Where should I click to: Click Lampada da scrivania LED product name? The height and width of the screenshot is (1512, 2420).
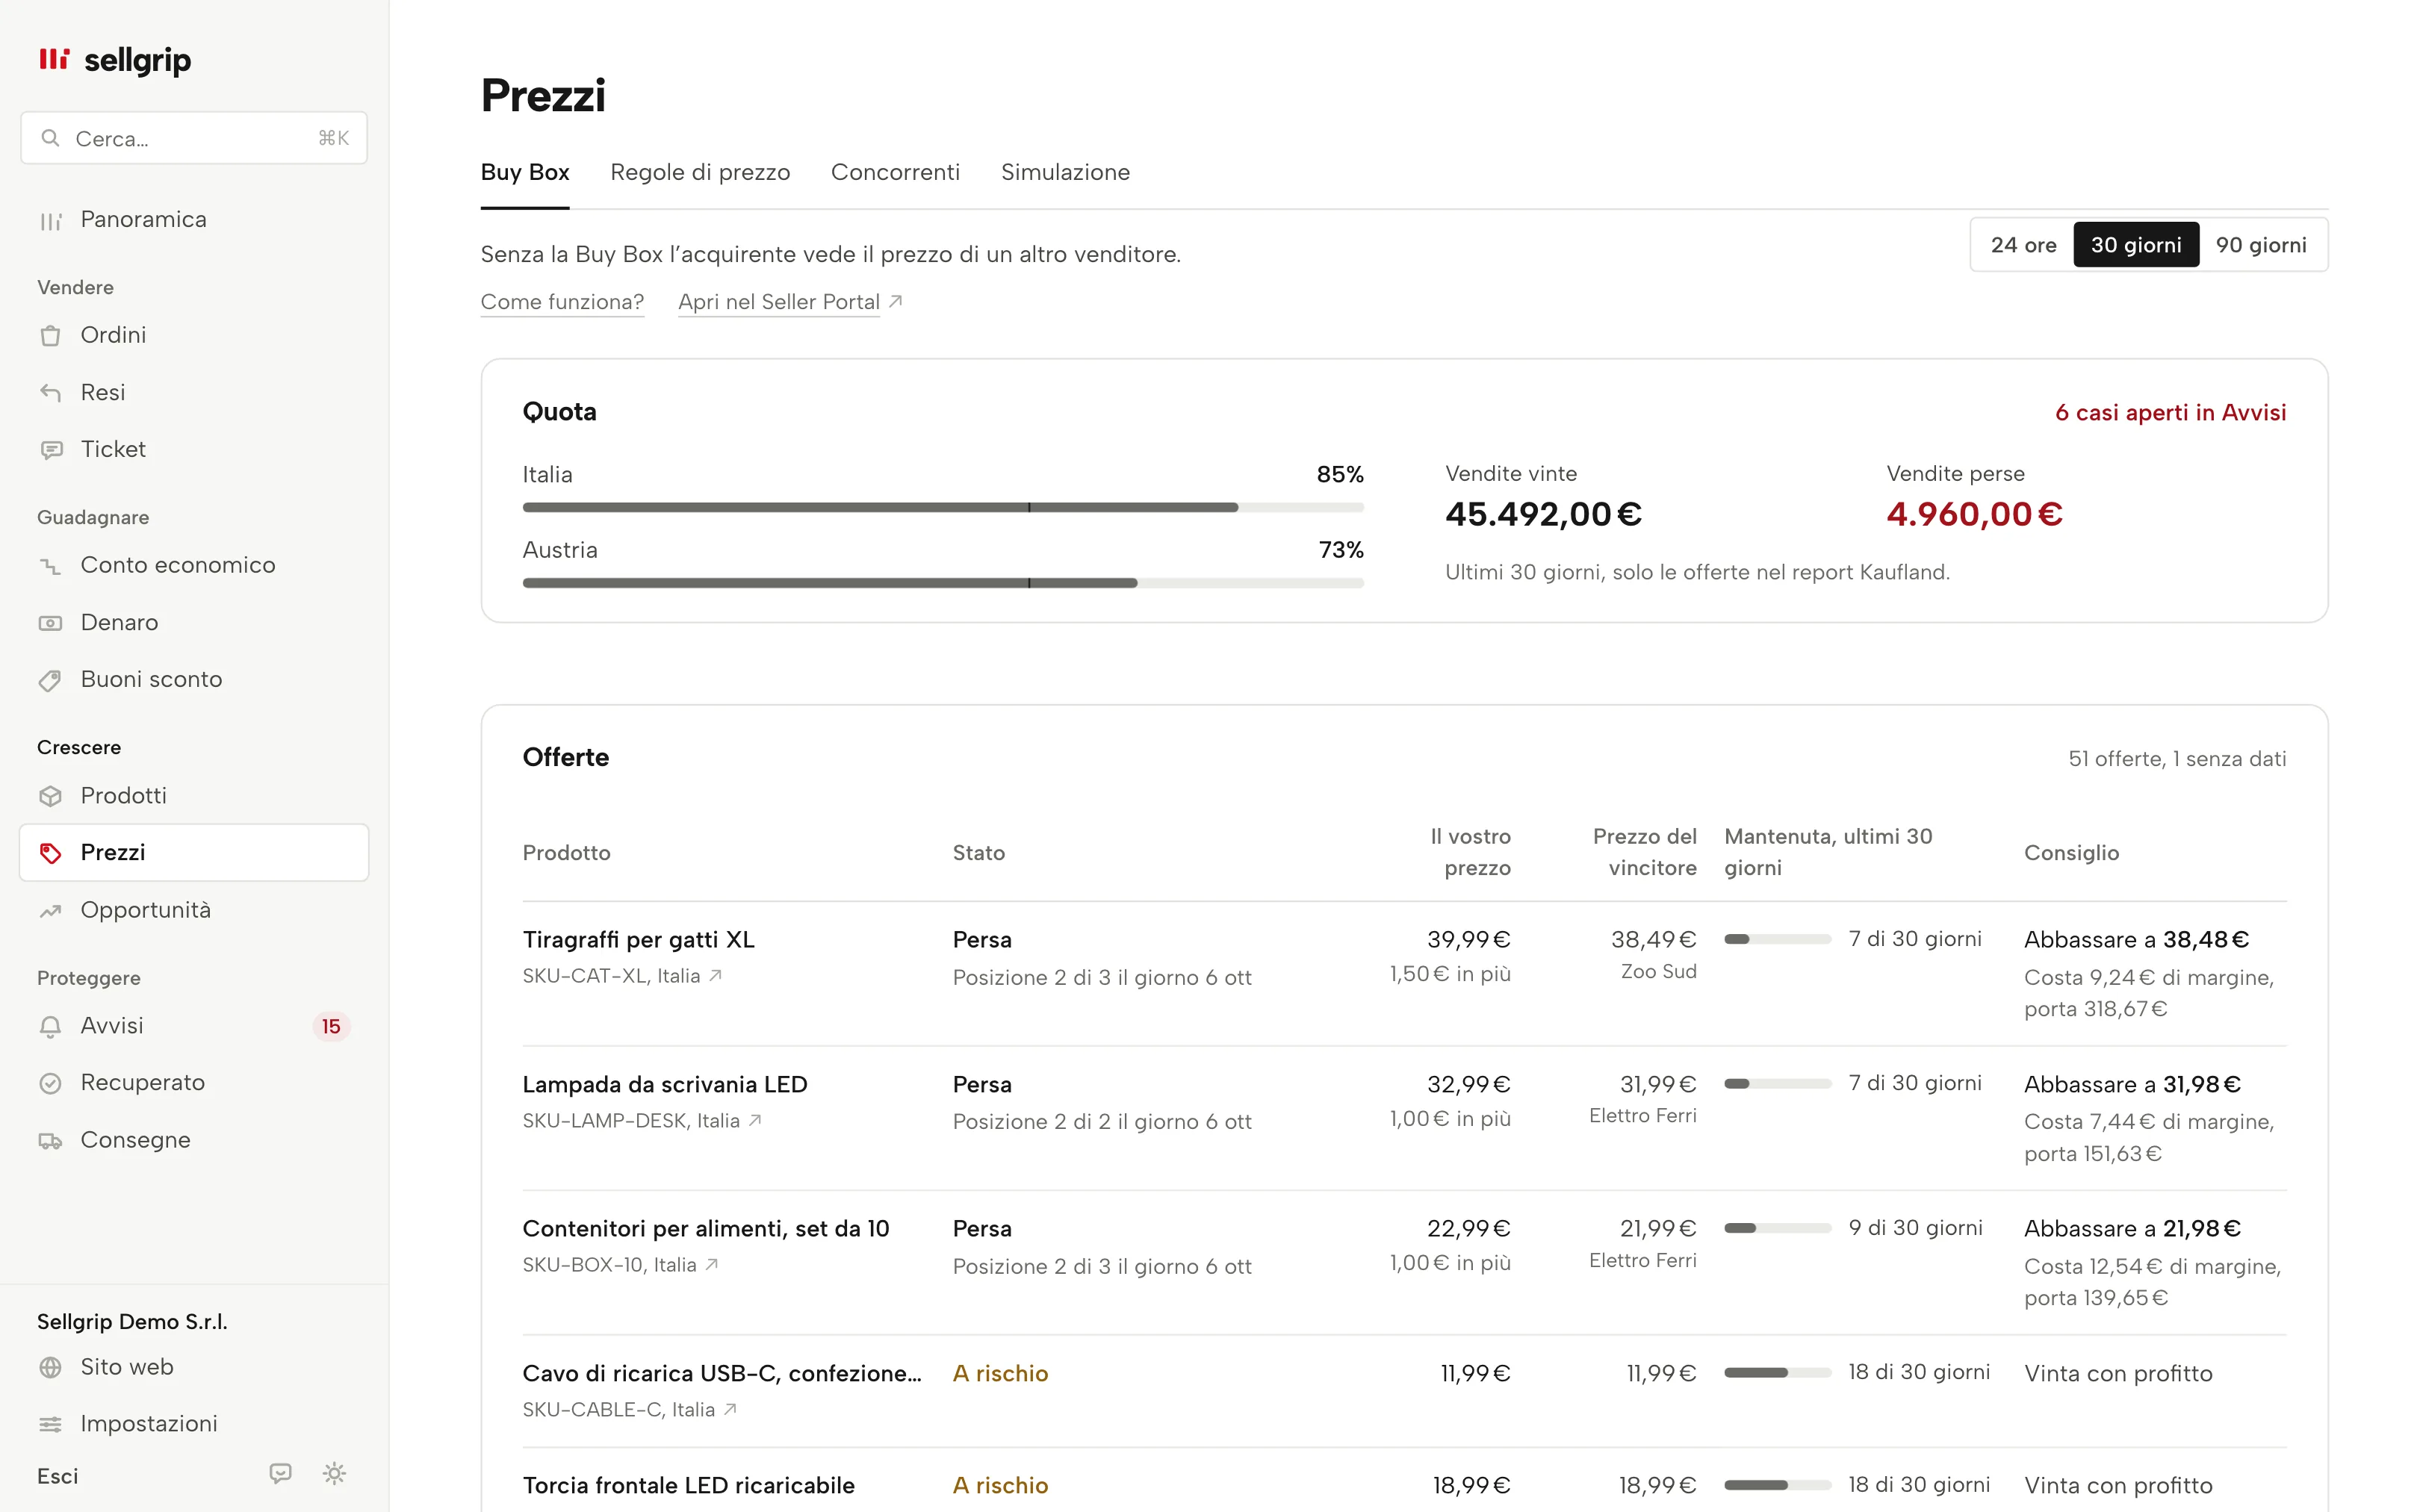(665, 1084)
